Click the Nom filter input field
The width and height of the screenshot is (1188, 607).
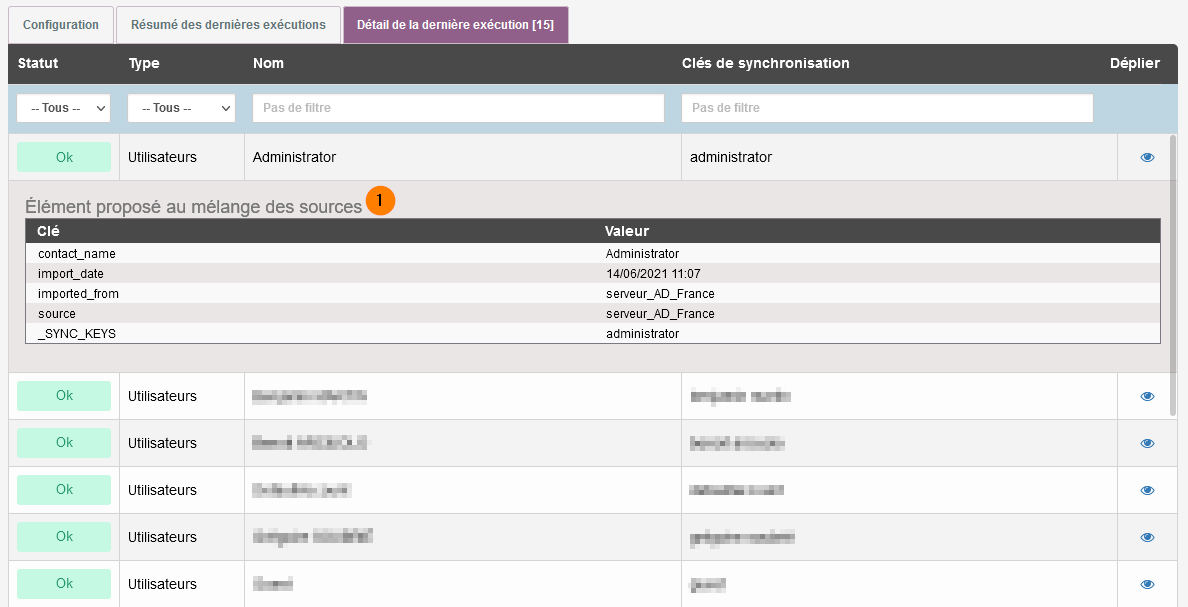(458, 108)
